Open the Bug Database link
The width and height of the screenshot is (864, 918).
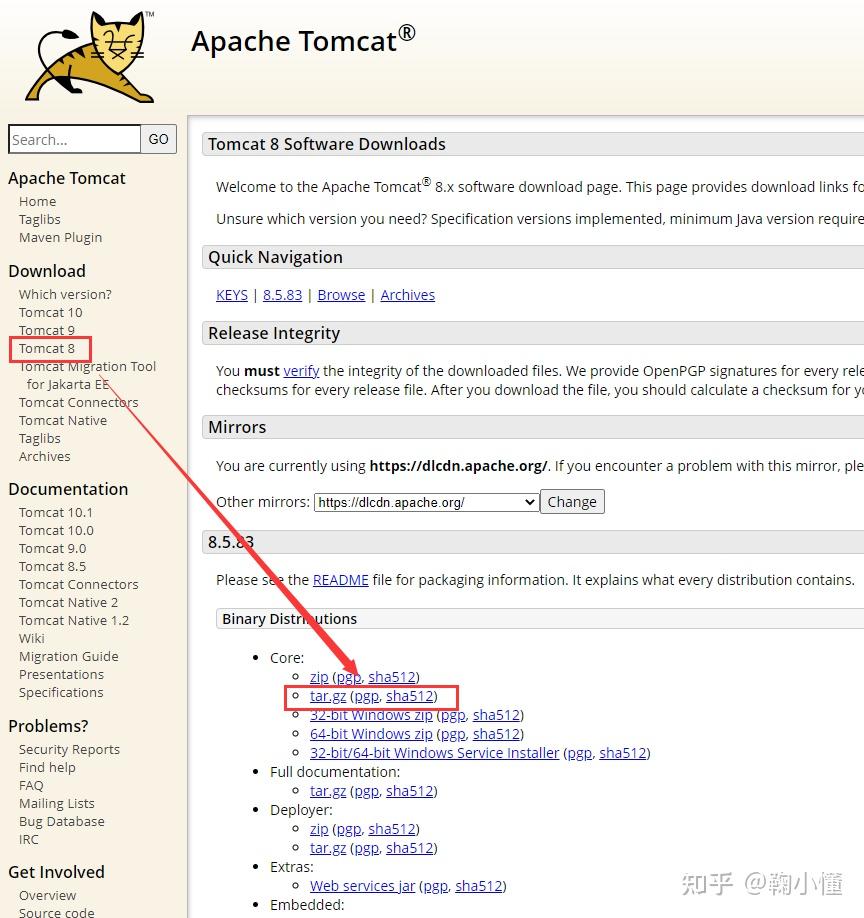61,822
